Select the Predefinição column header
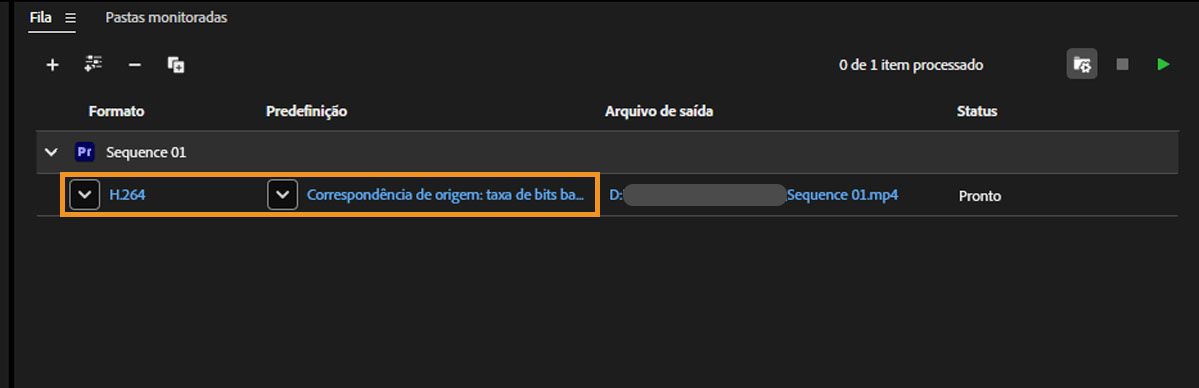This screenshot has height=388, width=1199. (307, 112)
